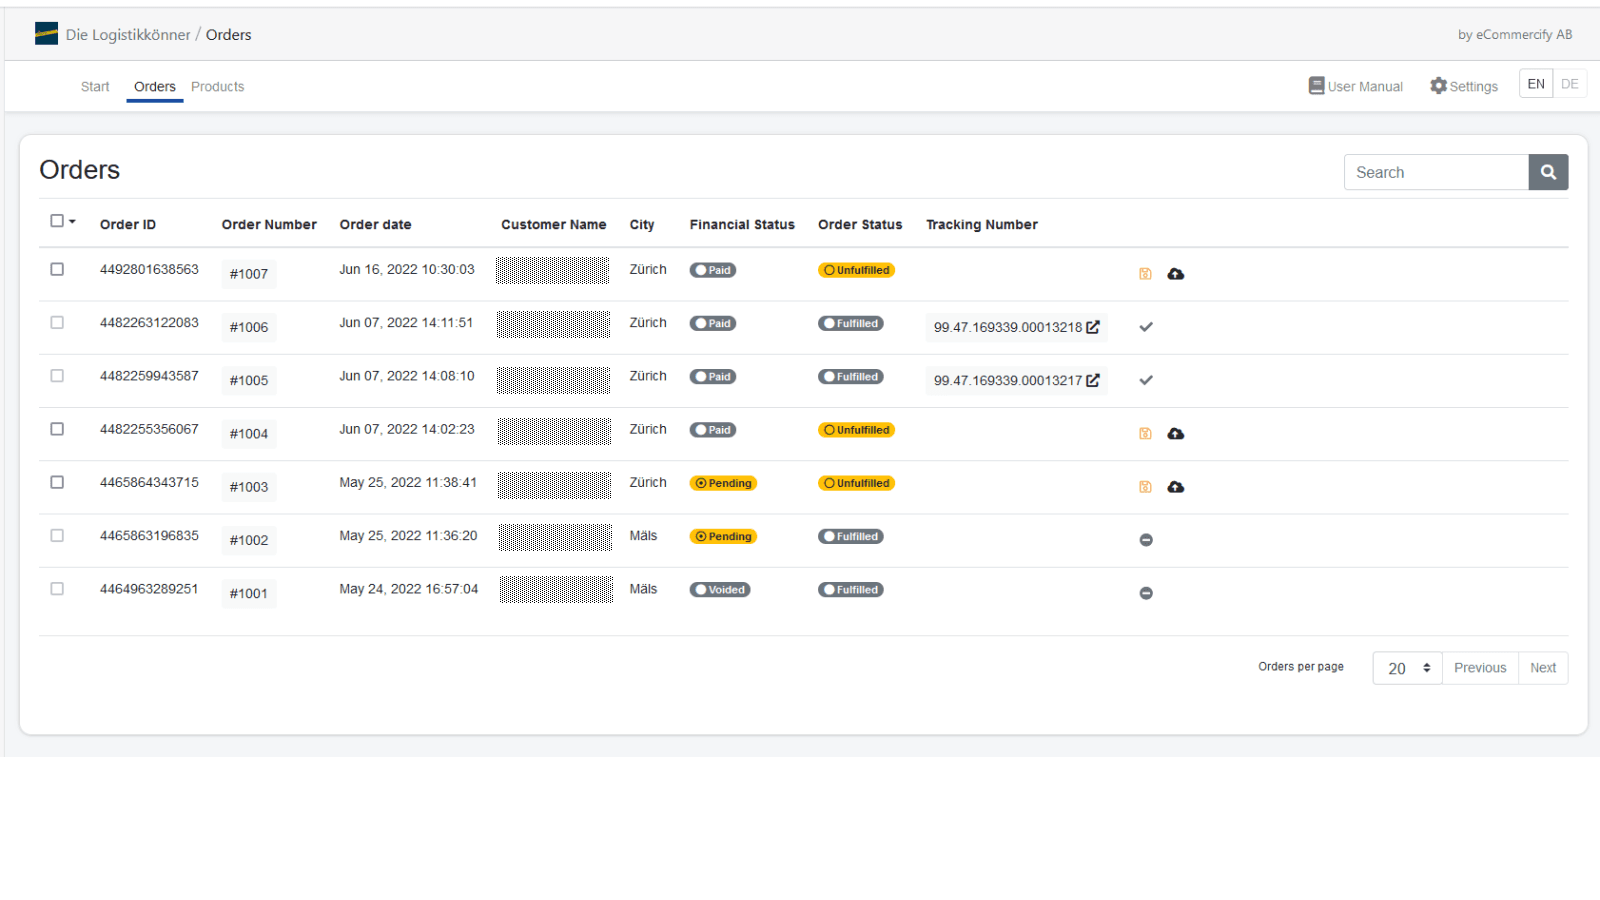Open the orders per page dropdown

coord(1407,668)
